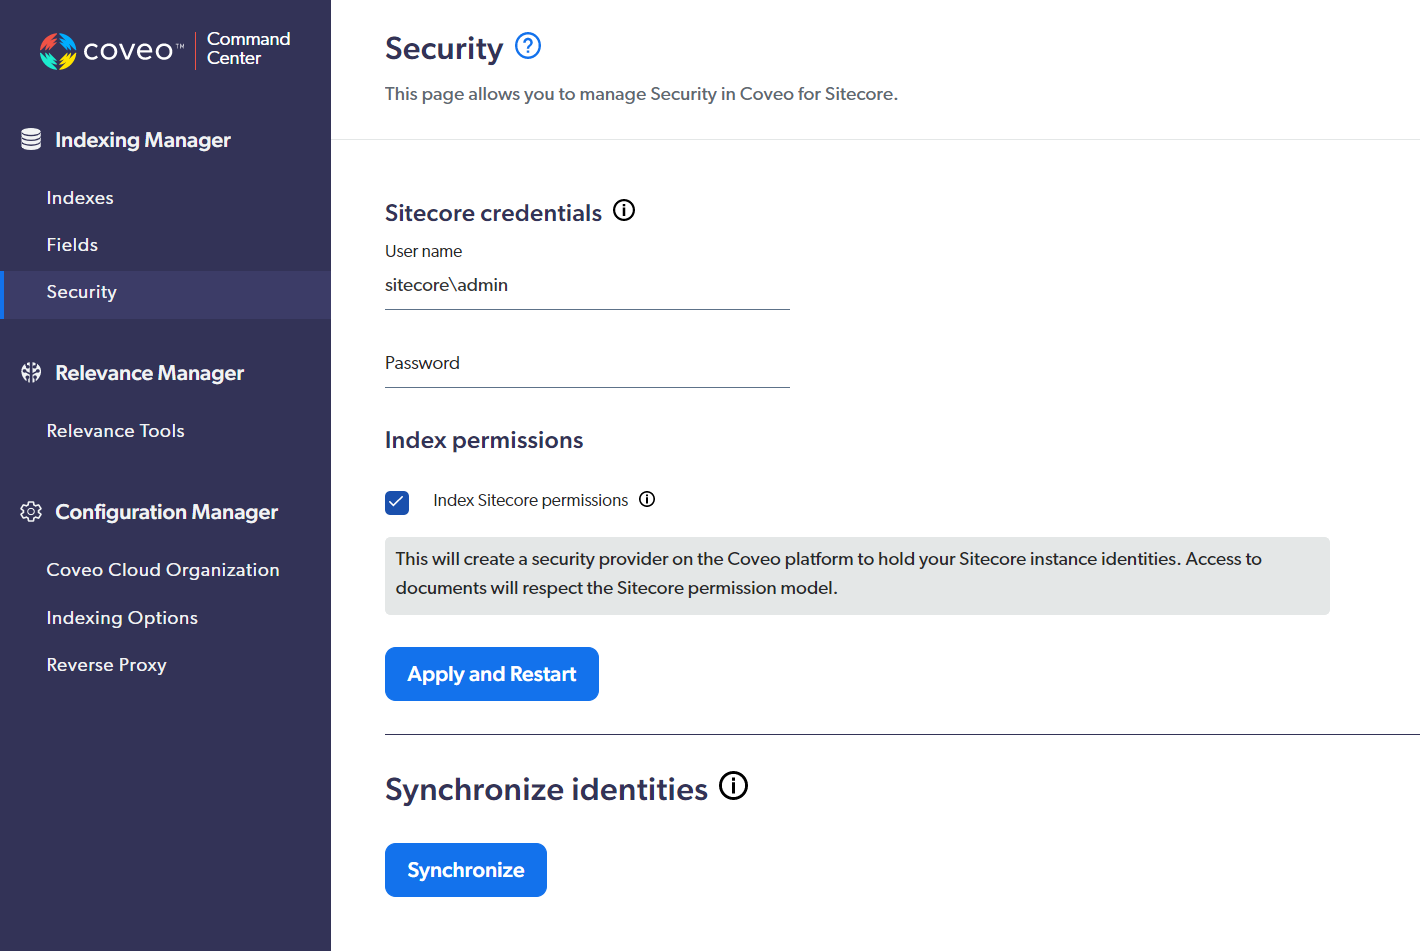
Task: Click the Configuration Manager gear icon
Action: 31,511
